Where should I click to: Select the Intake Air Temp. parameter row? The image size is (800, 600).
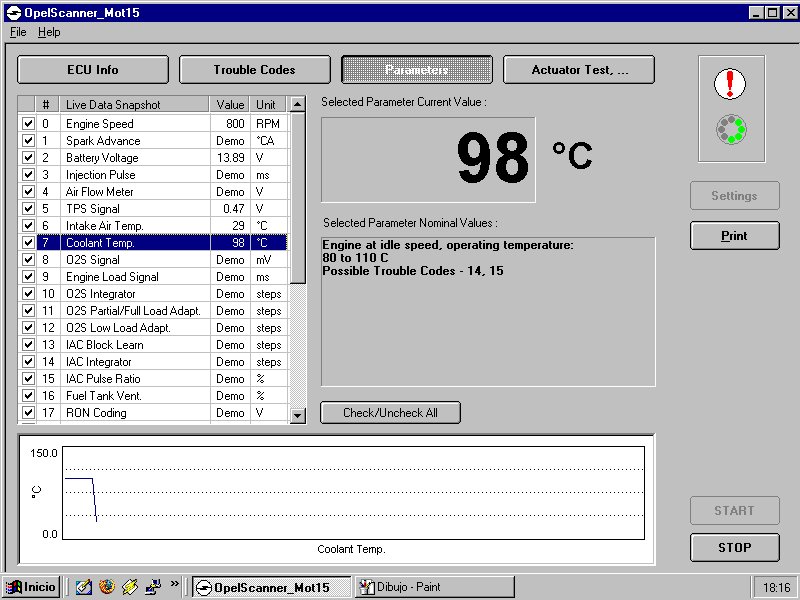point(153,226)
